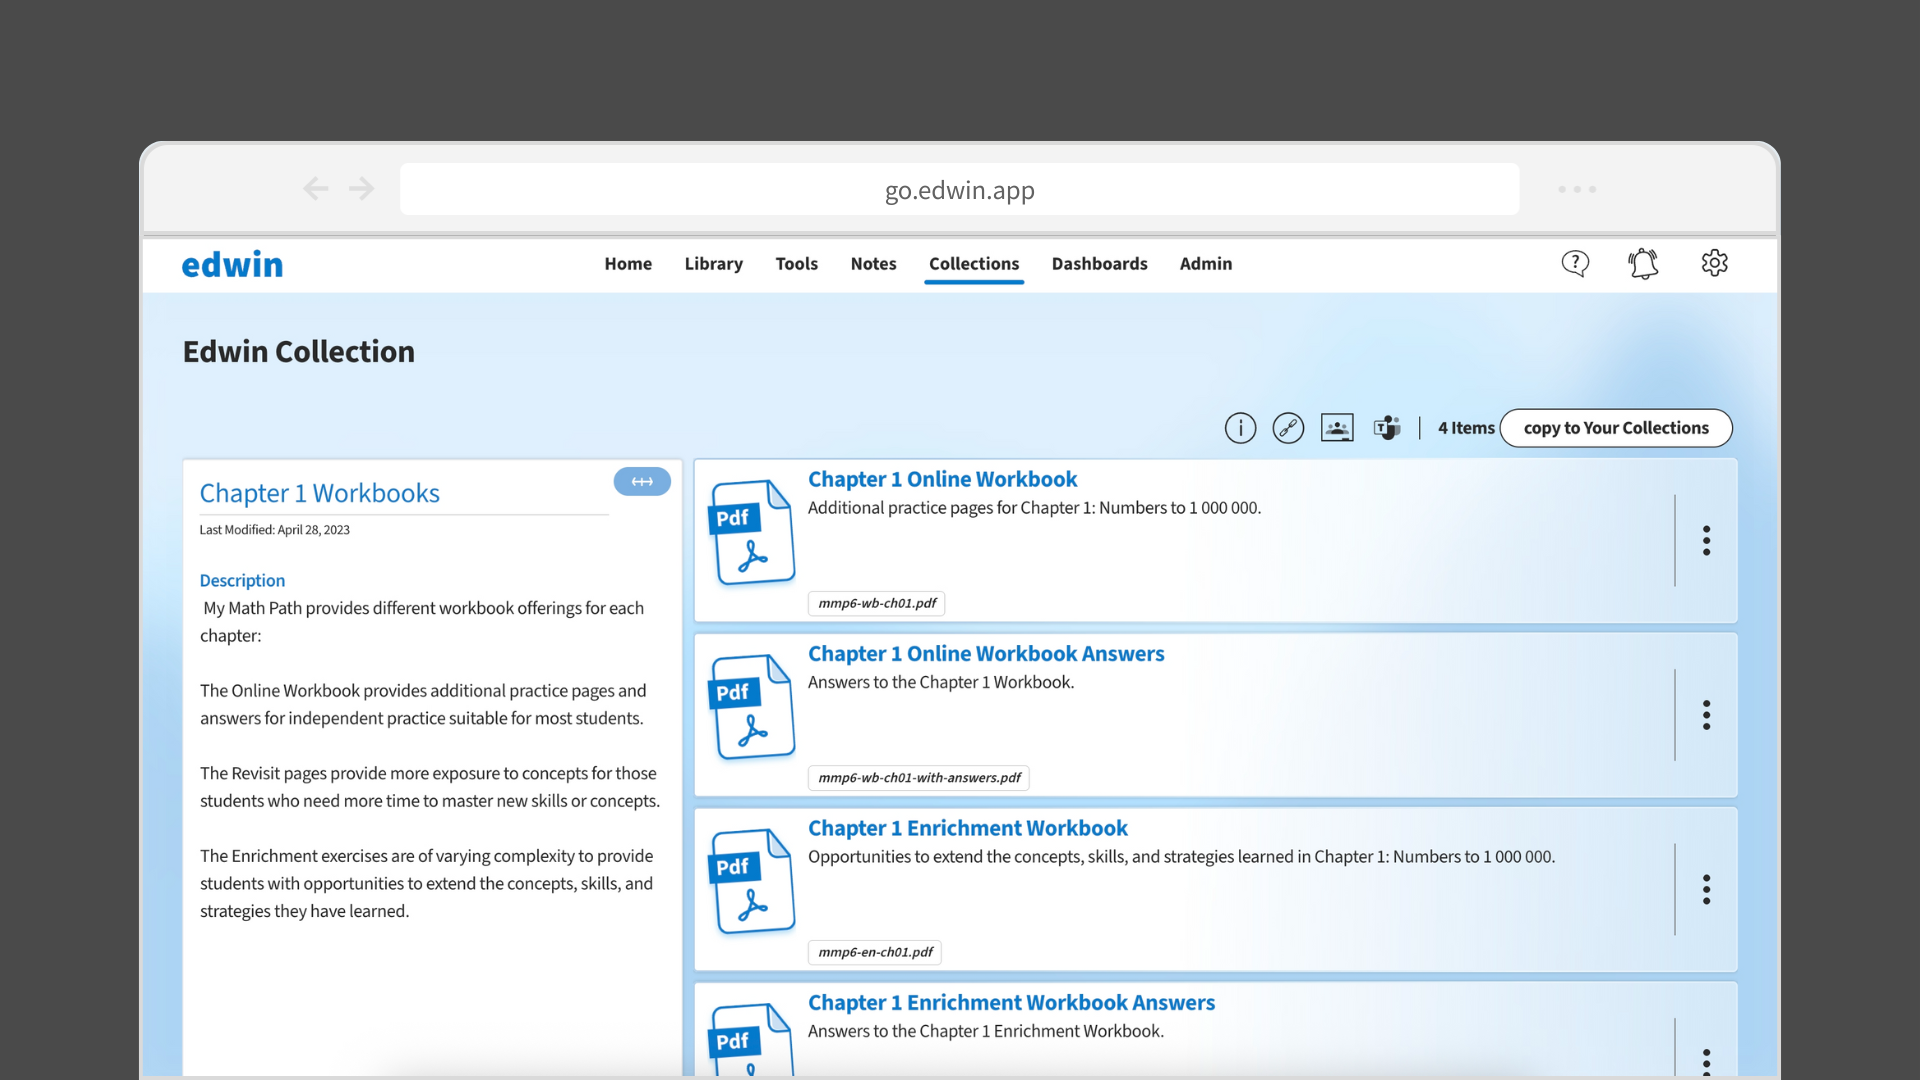This screenshot has width=1920, height=1080.
Task: Open the browser three-dot menu
Action: point(1577,189)
